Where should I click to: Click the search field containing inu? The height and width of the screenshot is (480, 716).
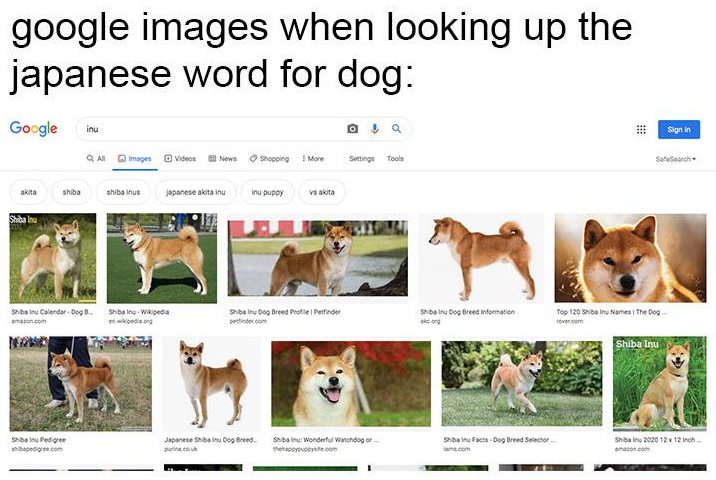(244, 129)
